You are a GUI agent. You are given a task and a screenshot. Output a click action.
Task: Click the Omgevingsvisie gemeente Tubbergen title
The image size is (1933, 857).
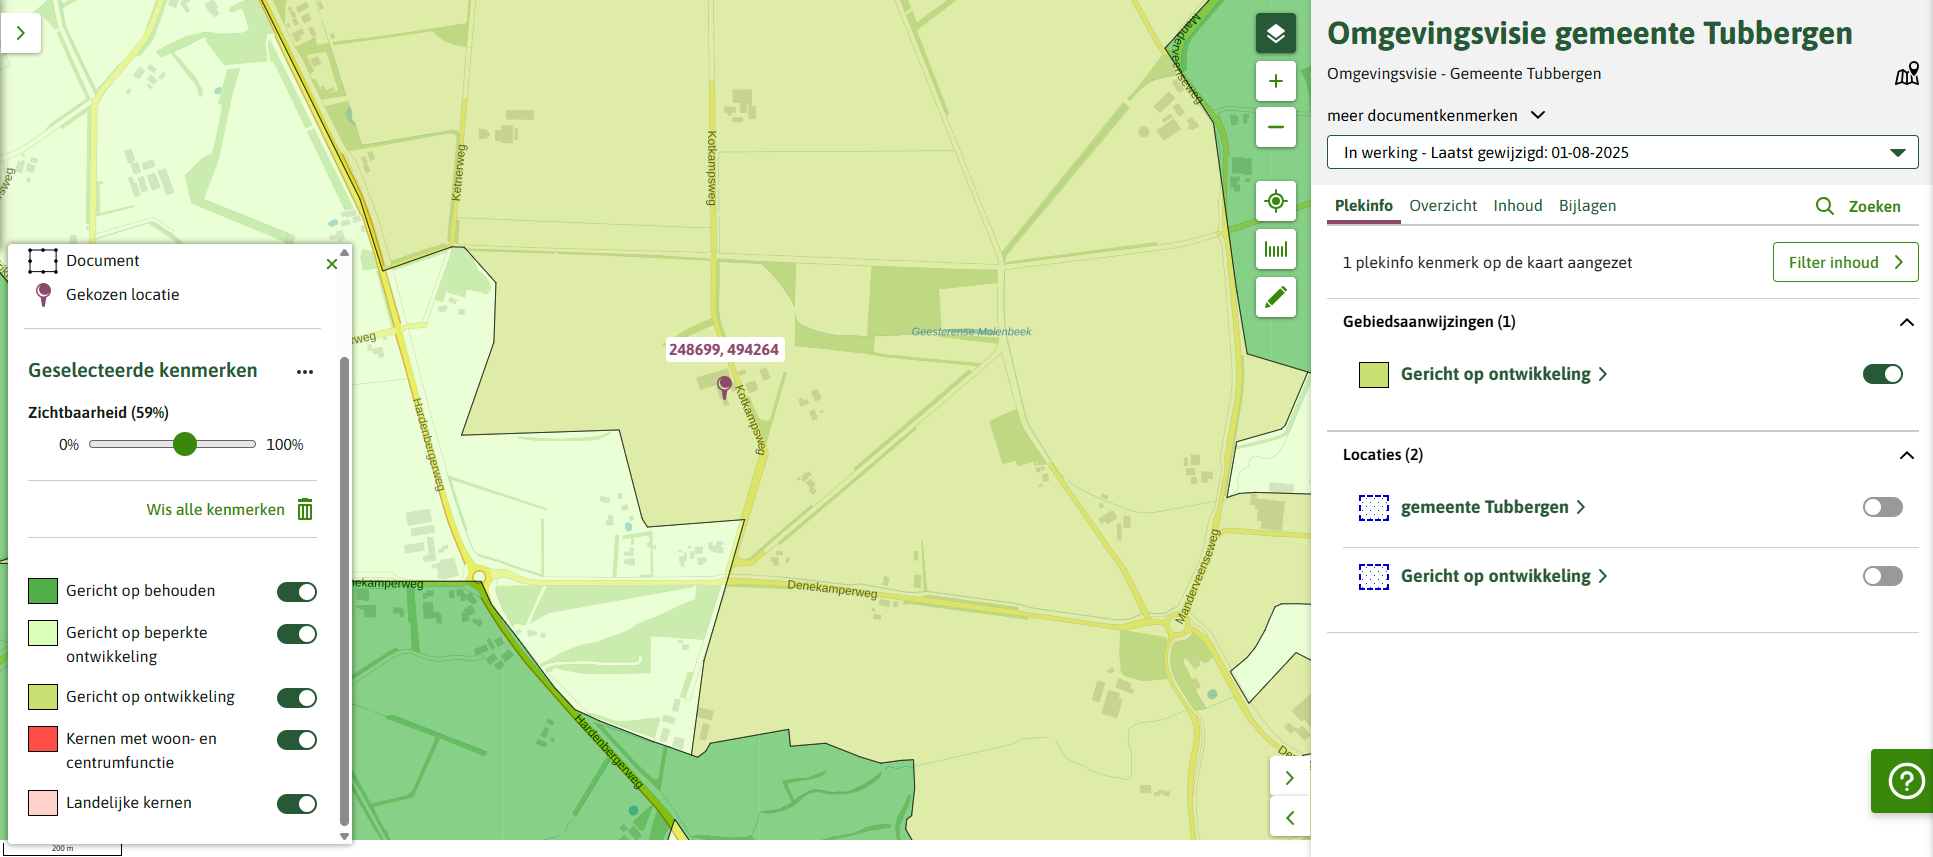[1590, 34]
